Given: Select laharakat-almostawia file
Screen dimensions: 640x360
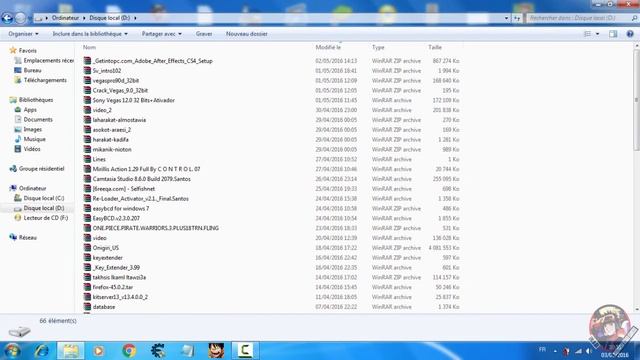Looking at the screenshot, I should point(119,120).
